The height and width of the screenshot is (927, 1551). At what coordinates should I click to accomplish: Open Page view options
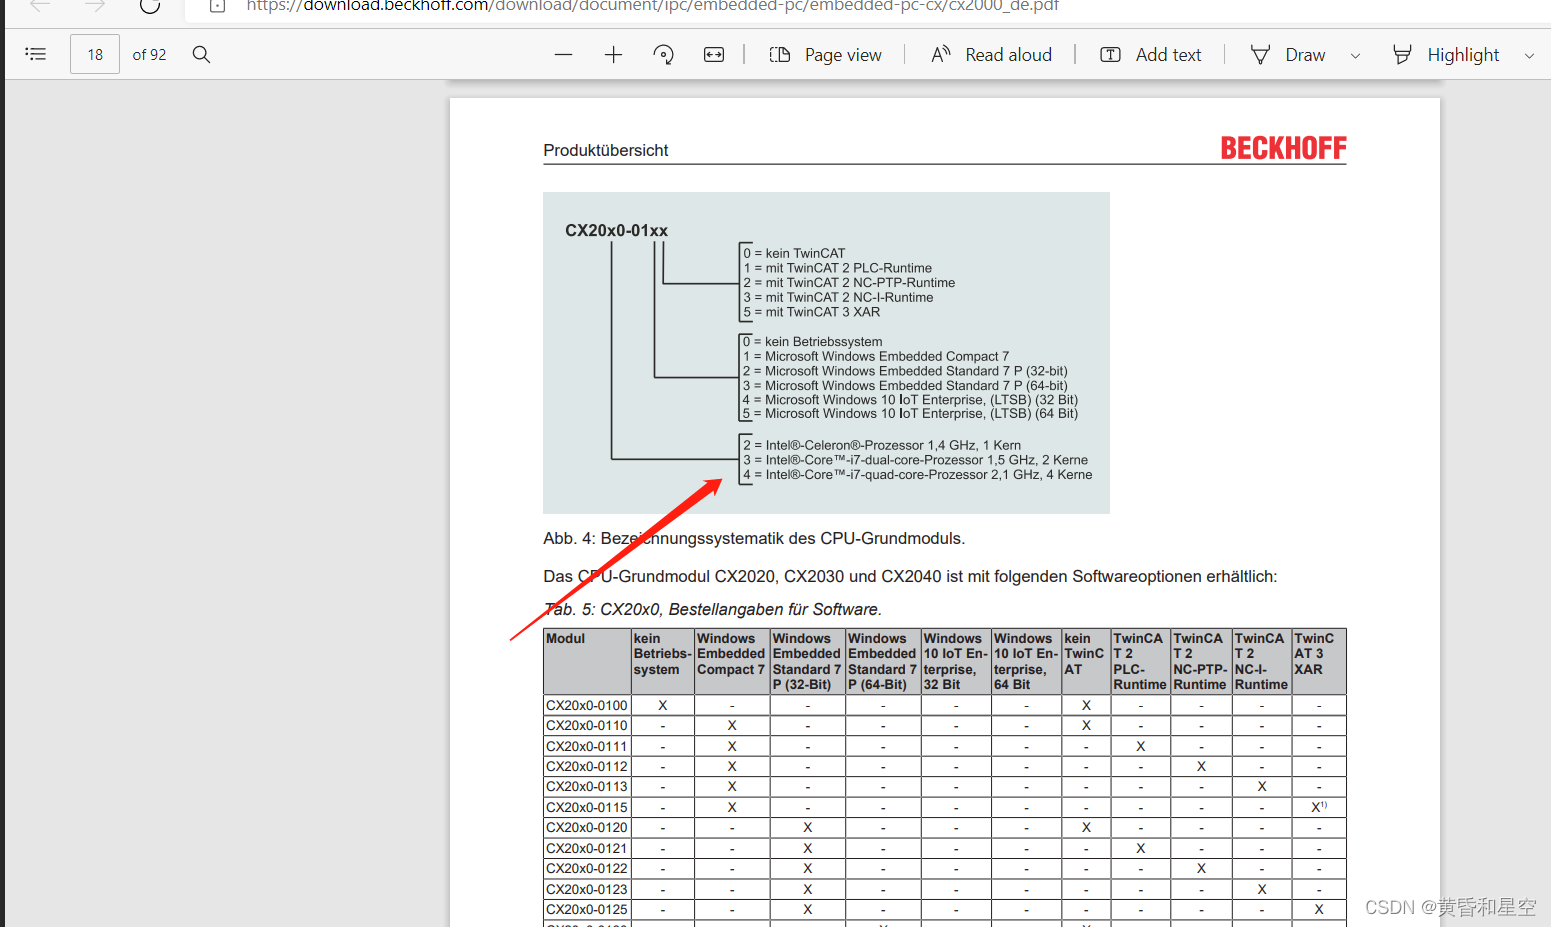tap(825, 54)
